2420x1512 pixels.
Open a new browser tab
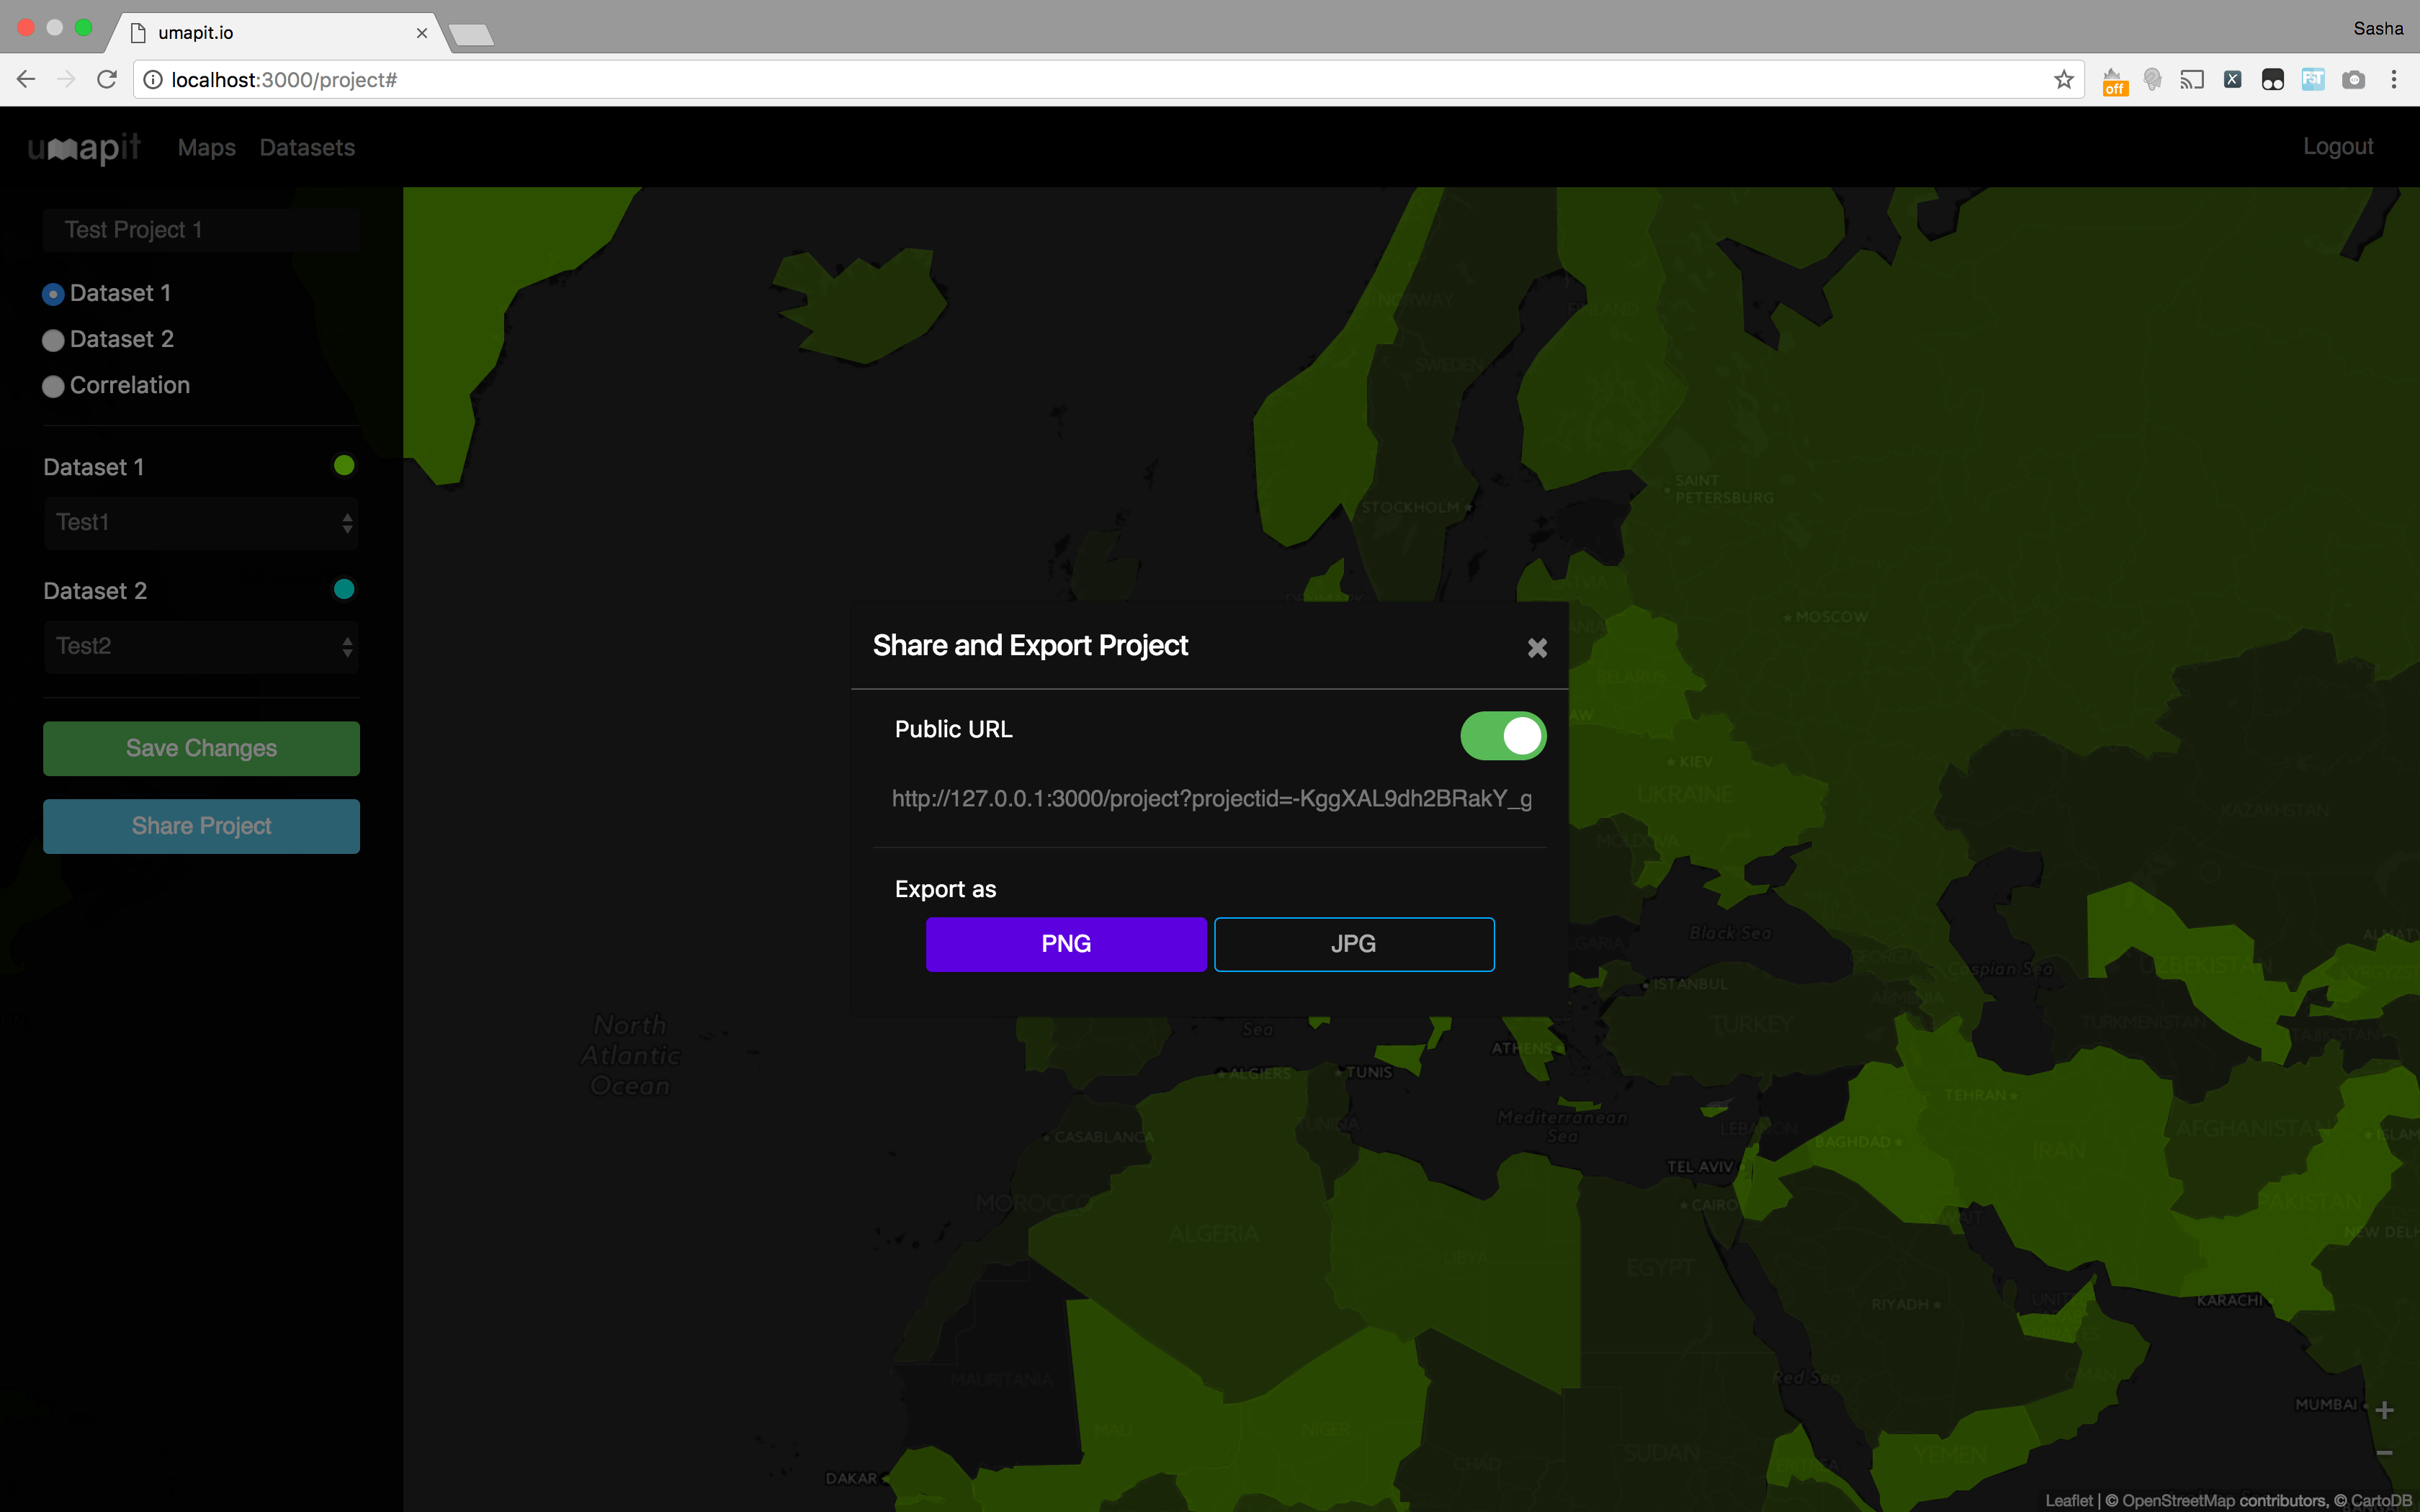click(471, 36)
